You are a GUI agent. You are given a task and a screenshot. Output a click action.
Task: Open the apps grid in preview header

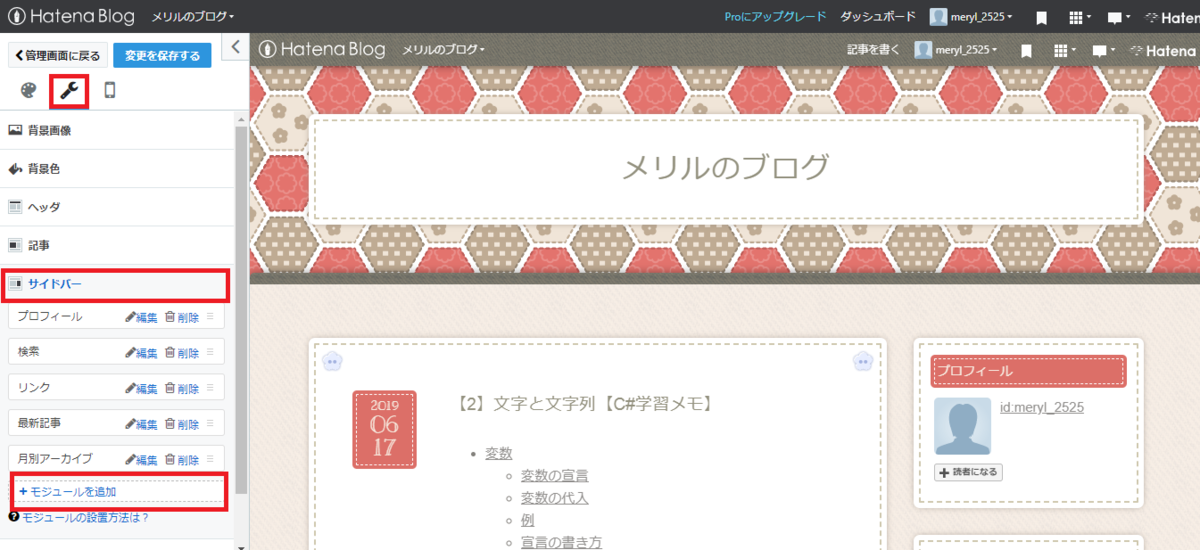pos(1064,50)
